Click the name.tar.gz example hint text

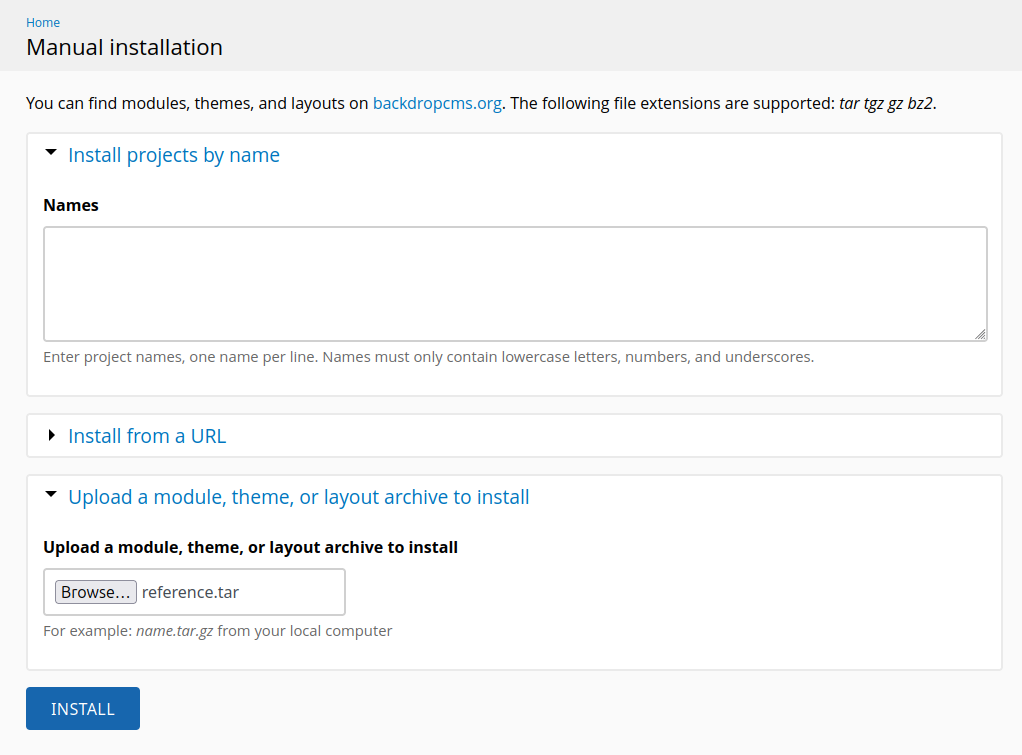pos(175,631)
